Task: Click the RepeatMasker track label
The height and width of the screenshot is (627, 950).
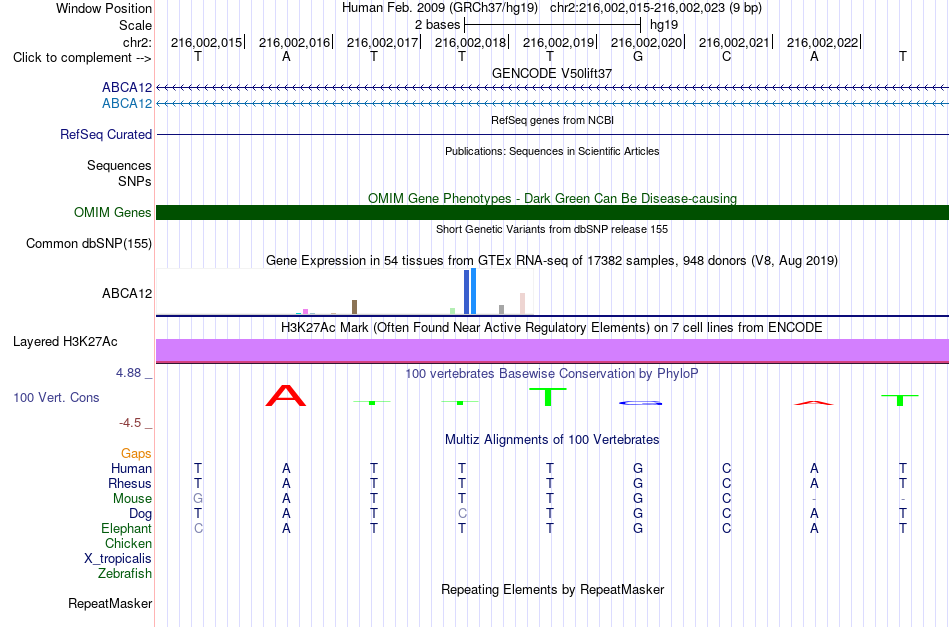Action: 110,604
